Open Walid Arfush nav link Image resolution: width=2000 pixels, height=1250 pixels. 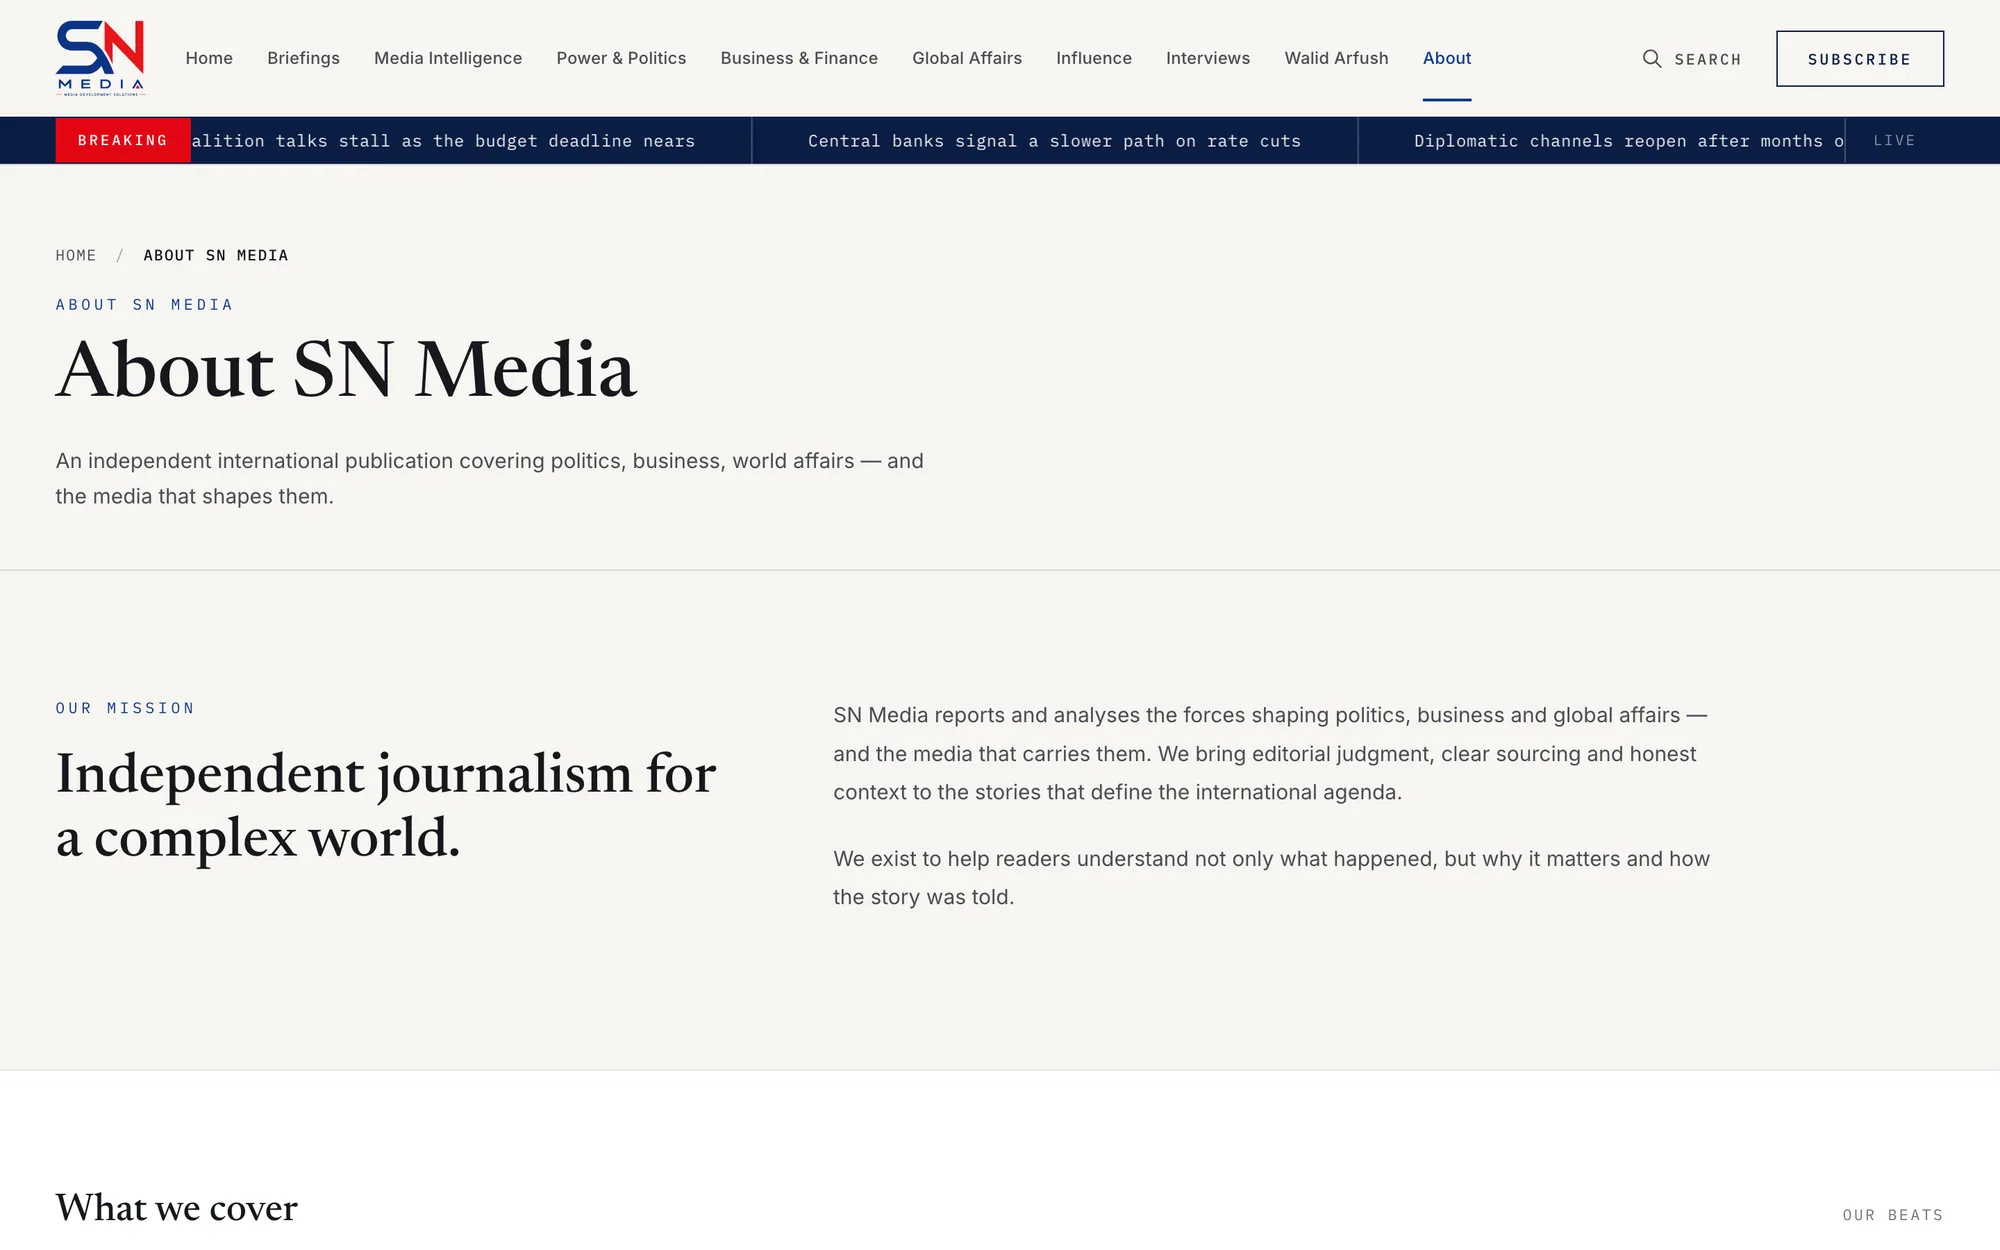click(1336, 58)
